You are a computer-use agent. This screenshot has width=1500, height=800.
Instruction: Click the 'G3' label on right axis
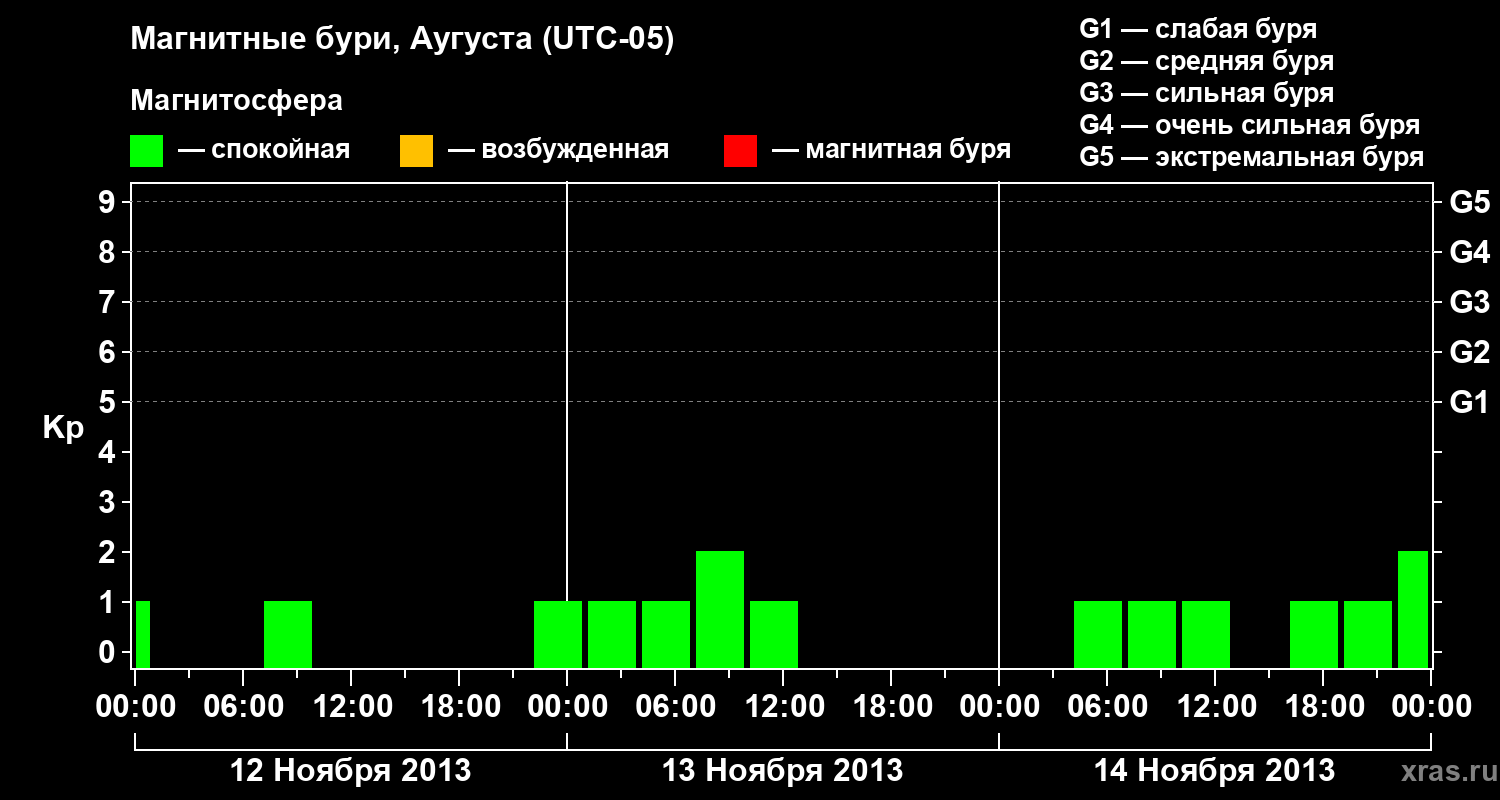[x=1469, y=303]
